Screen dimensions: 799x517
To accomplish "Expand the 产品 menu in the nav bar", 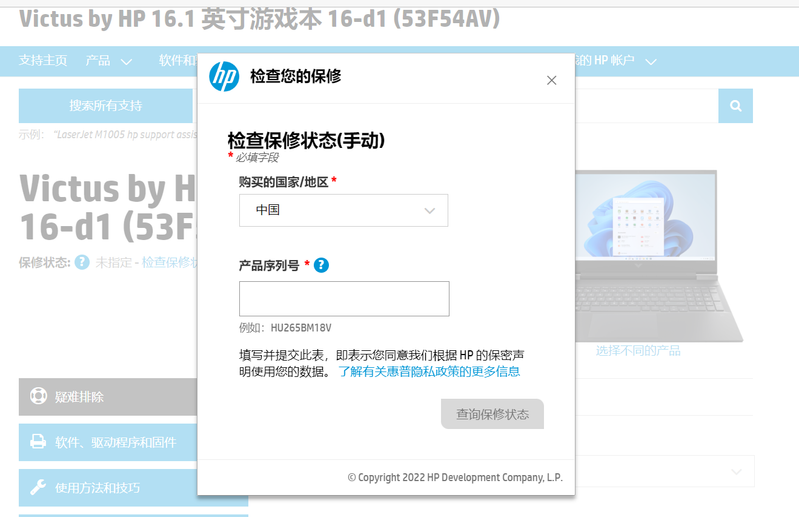I will [109, 61].
